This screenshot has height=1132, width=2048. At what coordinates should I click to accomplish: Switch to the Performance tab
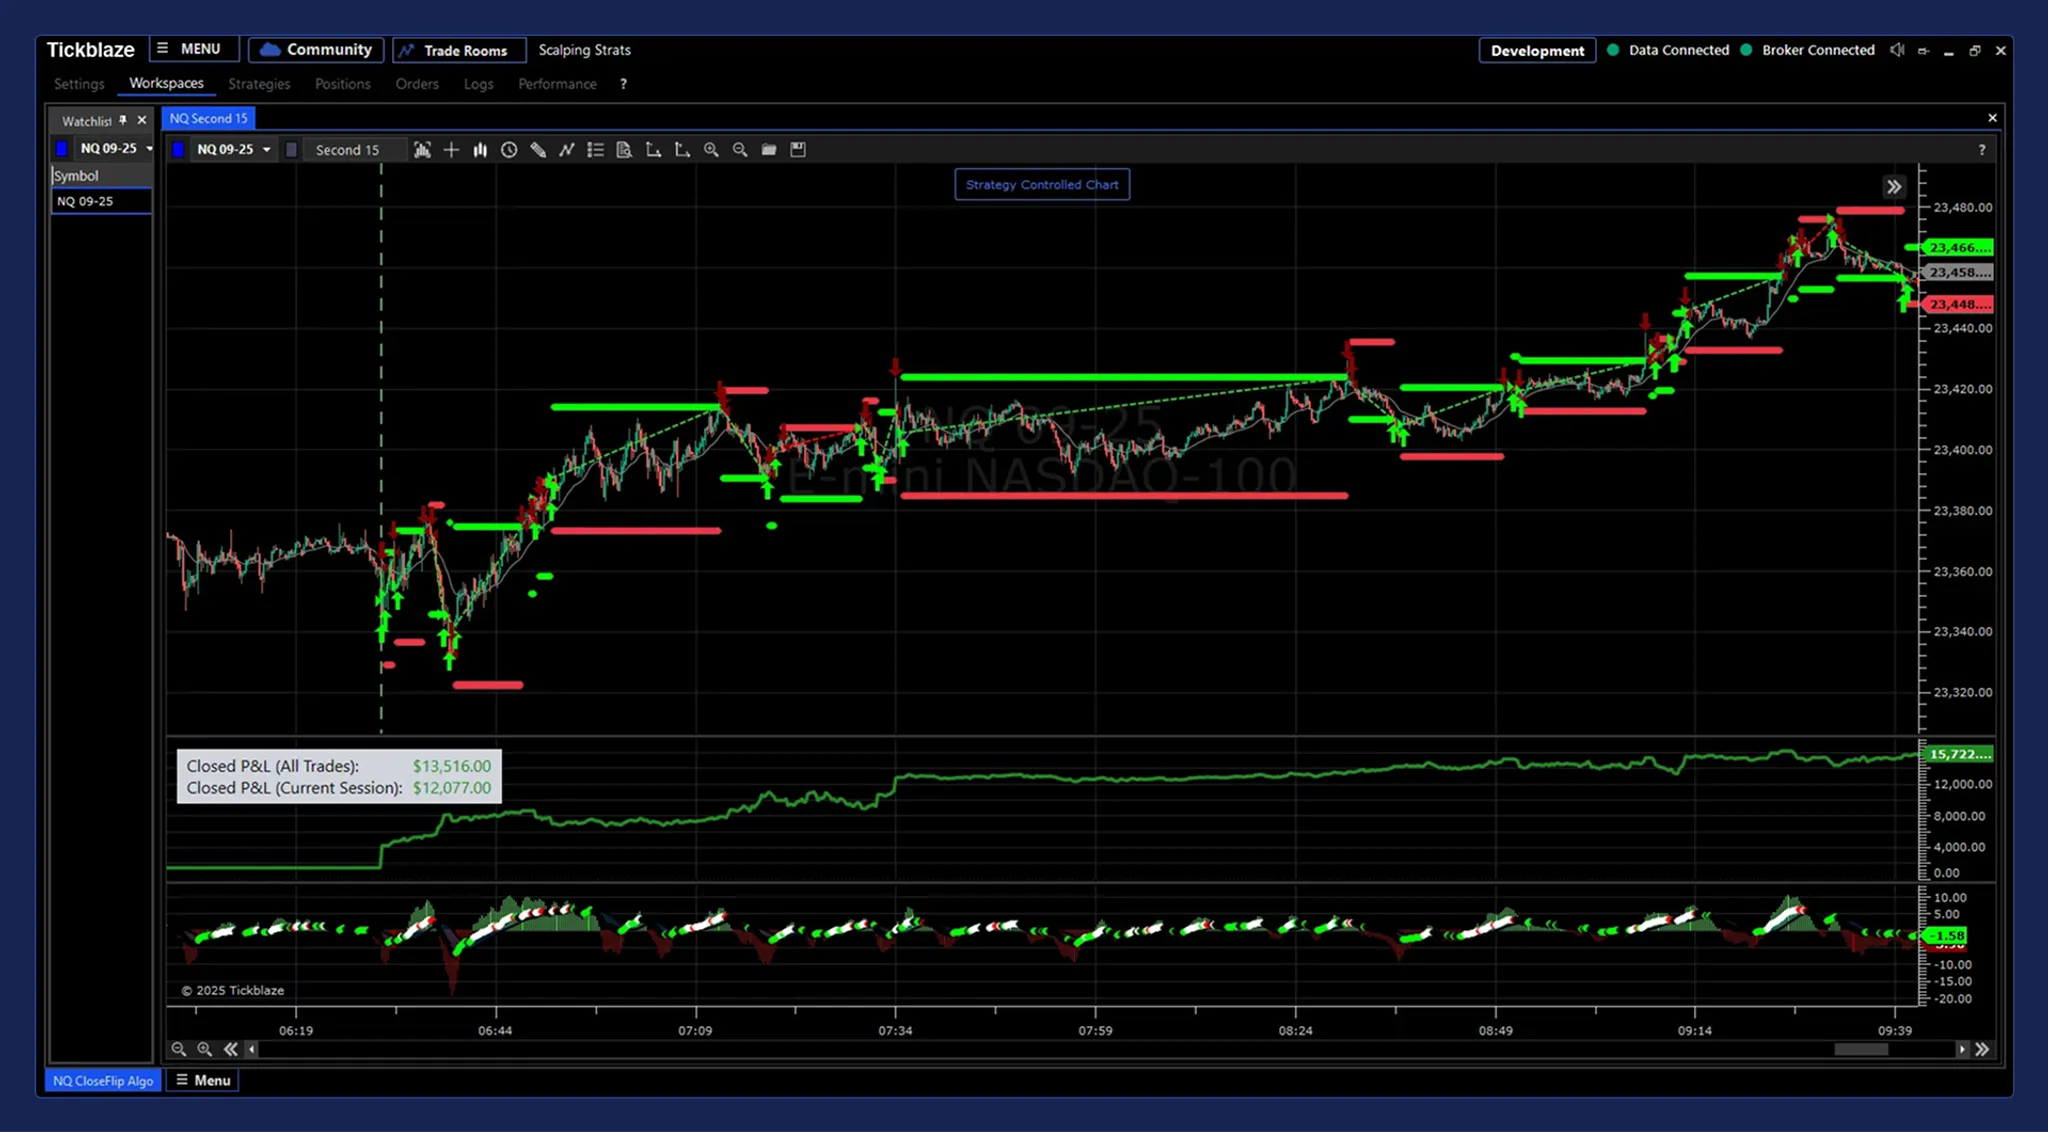click(x=557, y=84)
